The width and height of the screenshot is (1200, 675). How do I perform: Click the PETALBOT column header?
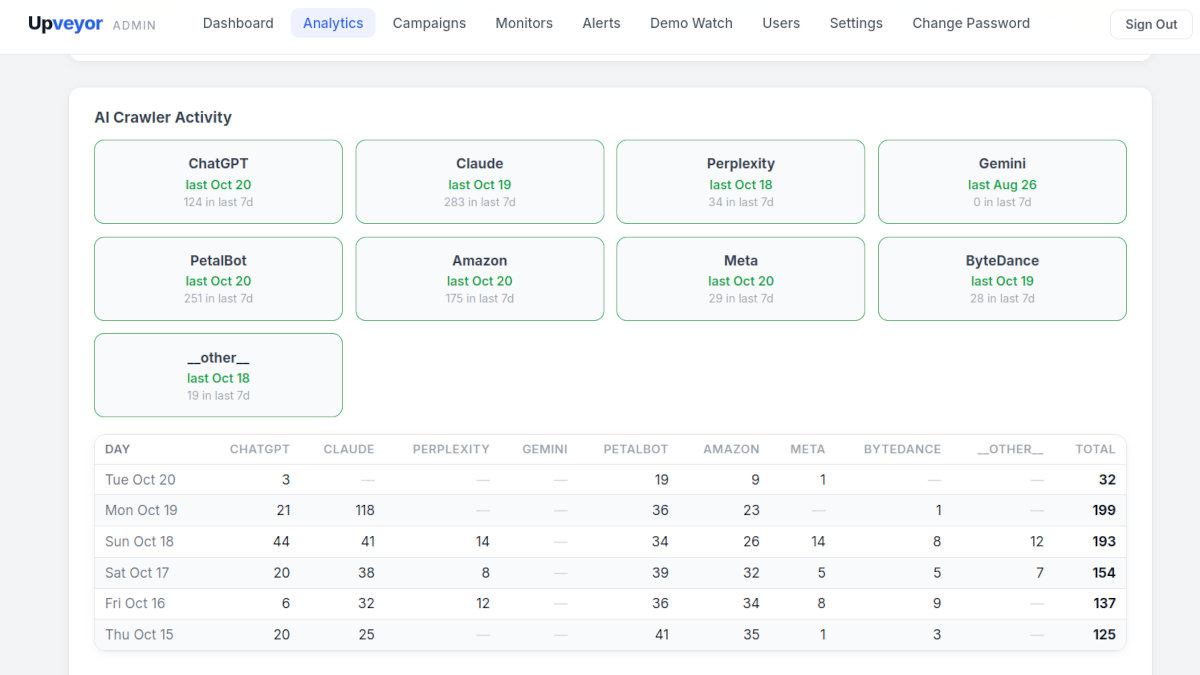pos(636,449)
